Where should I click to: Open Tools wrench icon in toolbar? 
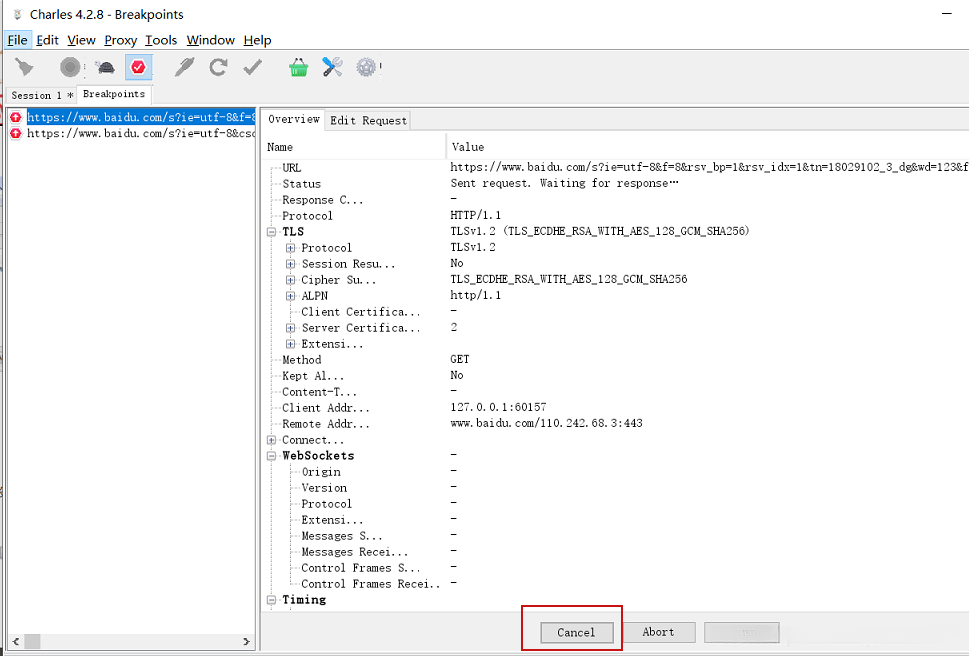(x=332, y=67)
